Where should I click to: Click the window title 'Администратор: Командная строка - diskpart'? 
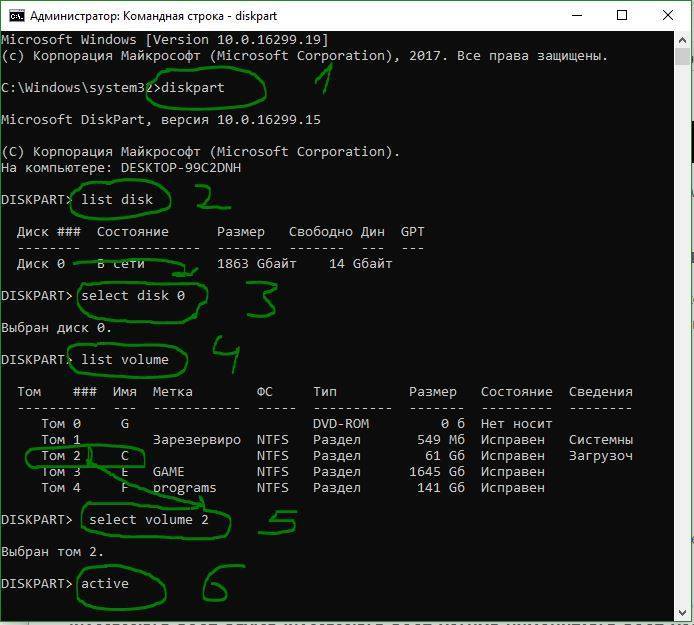click(x=153, y=16)
